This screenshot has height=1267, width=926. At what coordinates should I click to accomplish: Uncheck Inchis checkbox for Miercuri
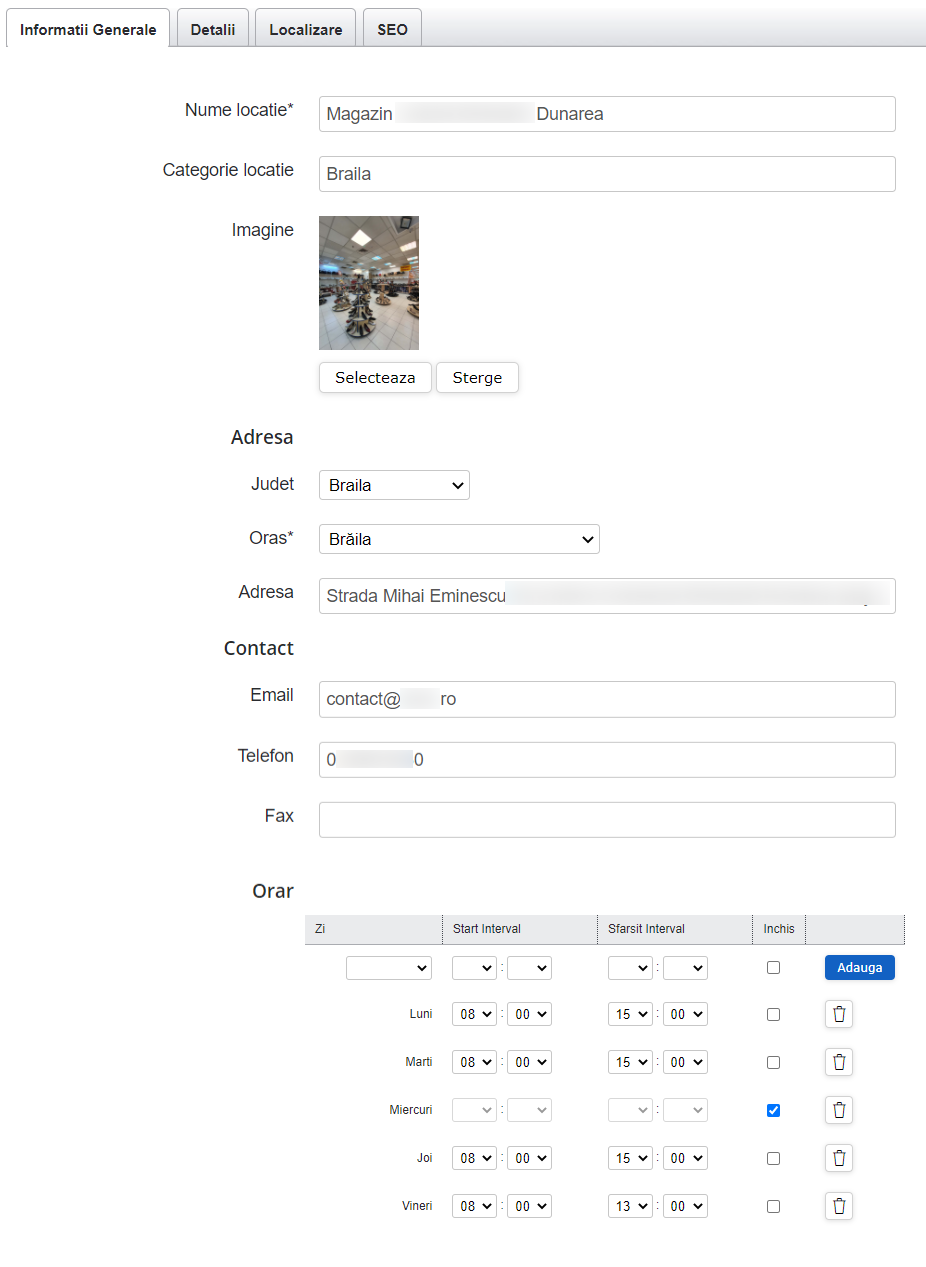tap(773, 1110)
